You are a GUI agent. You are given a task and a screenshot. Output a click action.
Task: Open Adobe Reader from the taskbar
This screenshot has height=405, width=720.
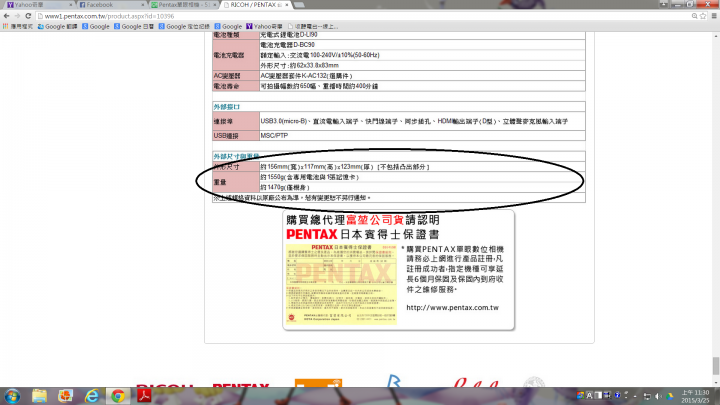(x=144, y=396)
